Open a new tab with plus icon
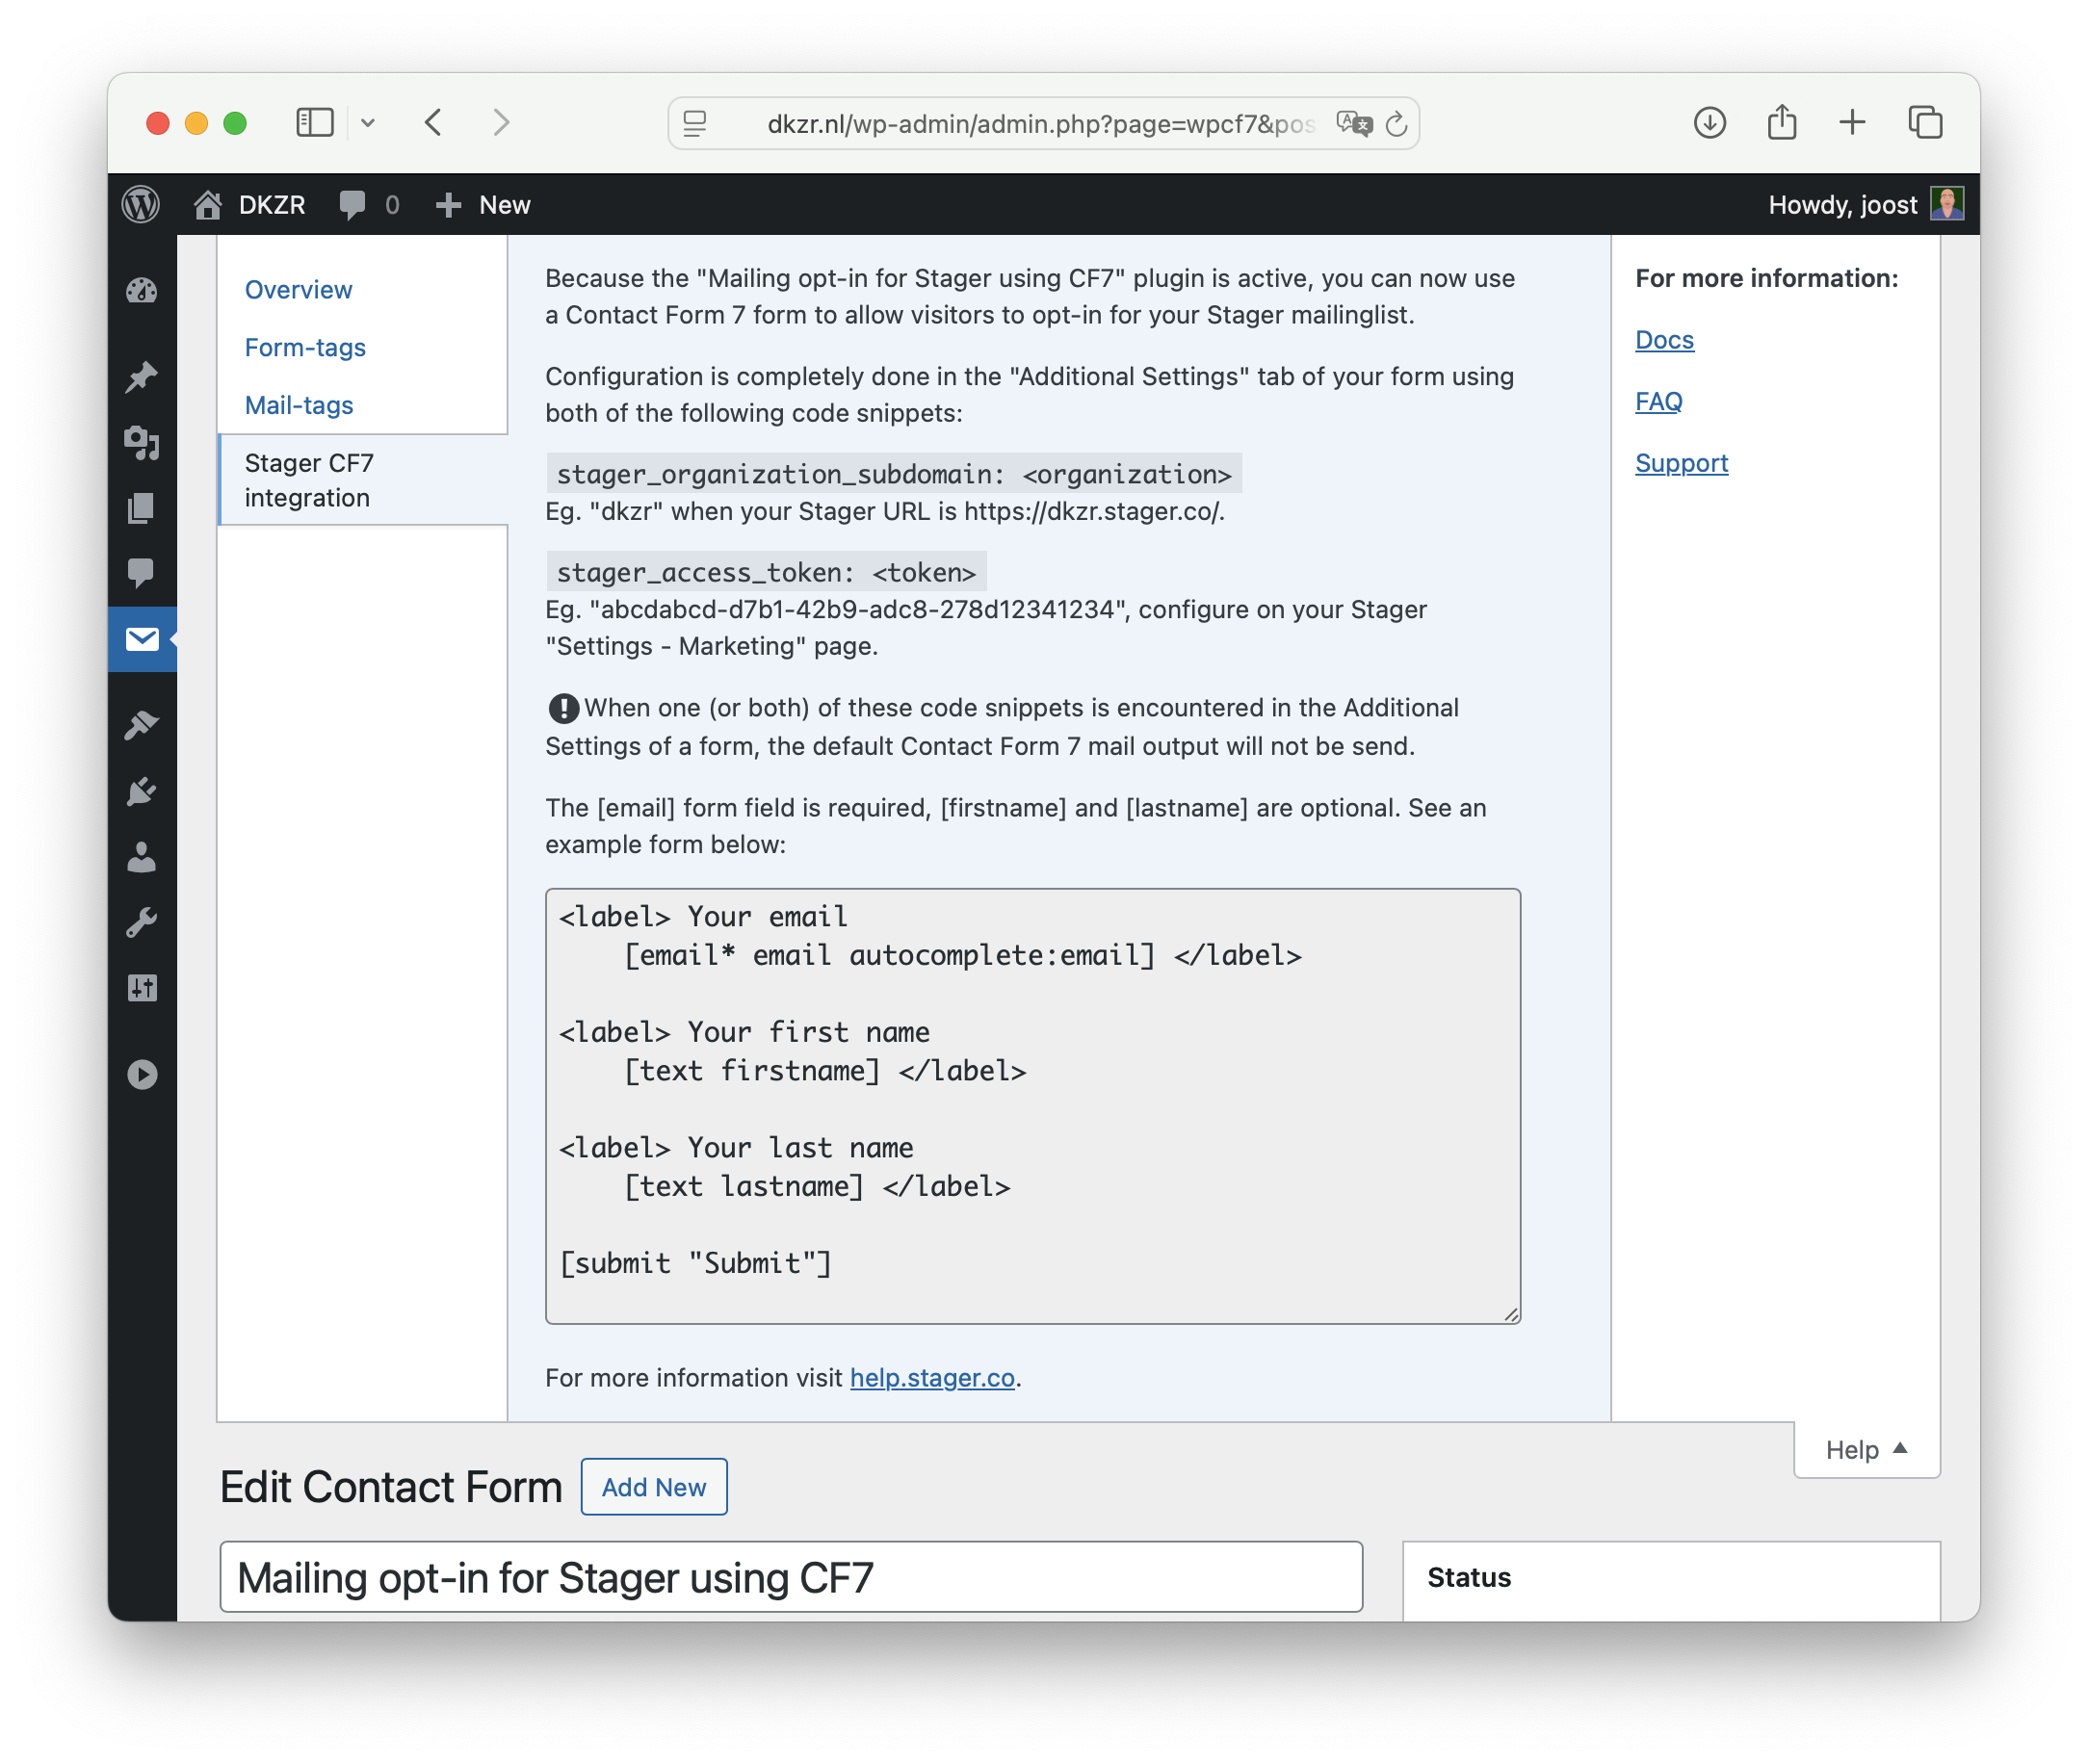This screenshot has height=1764, width=2088. point(1852,122)
